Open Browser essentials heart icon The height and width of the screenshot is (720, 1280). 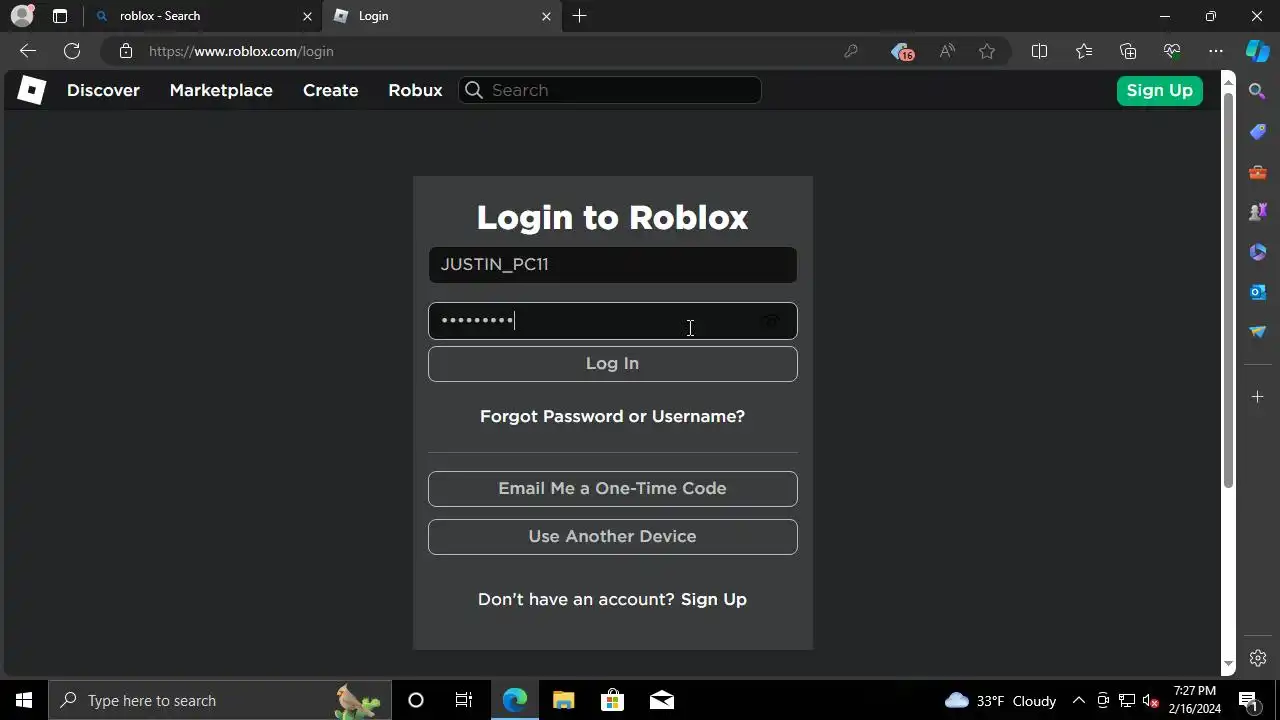pyautogui.click(x=1172, y=51)
